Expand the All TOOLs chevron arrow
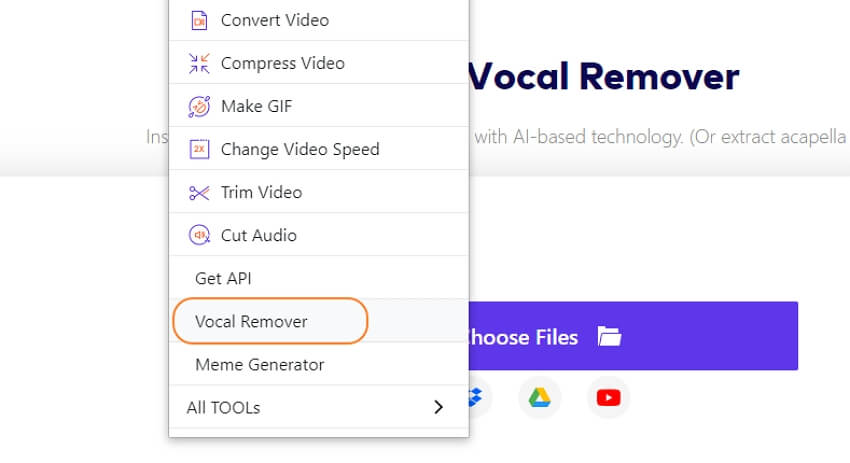 [x=439, y=407]
